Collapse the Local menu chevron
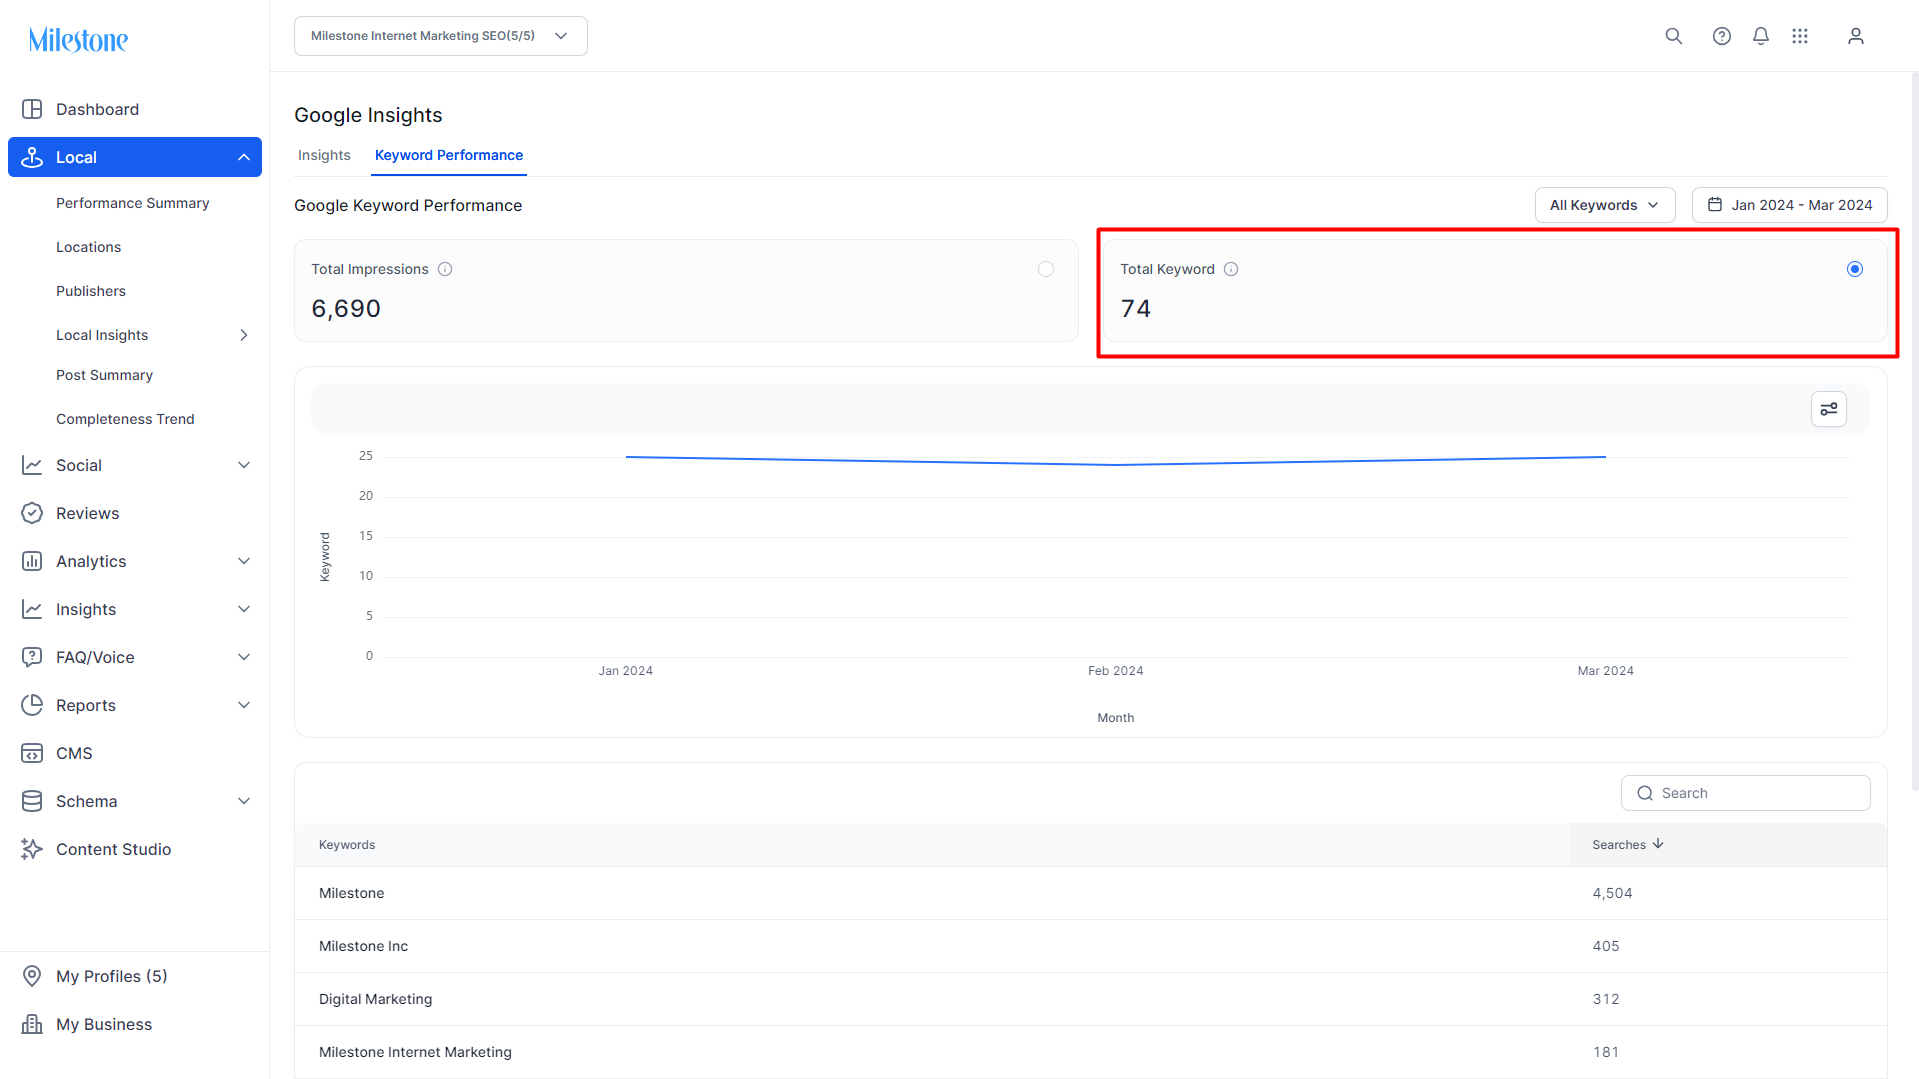This screenshot has height=1079, width=1919. click(x=244, y=157)
